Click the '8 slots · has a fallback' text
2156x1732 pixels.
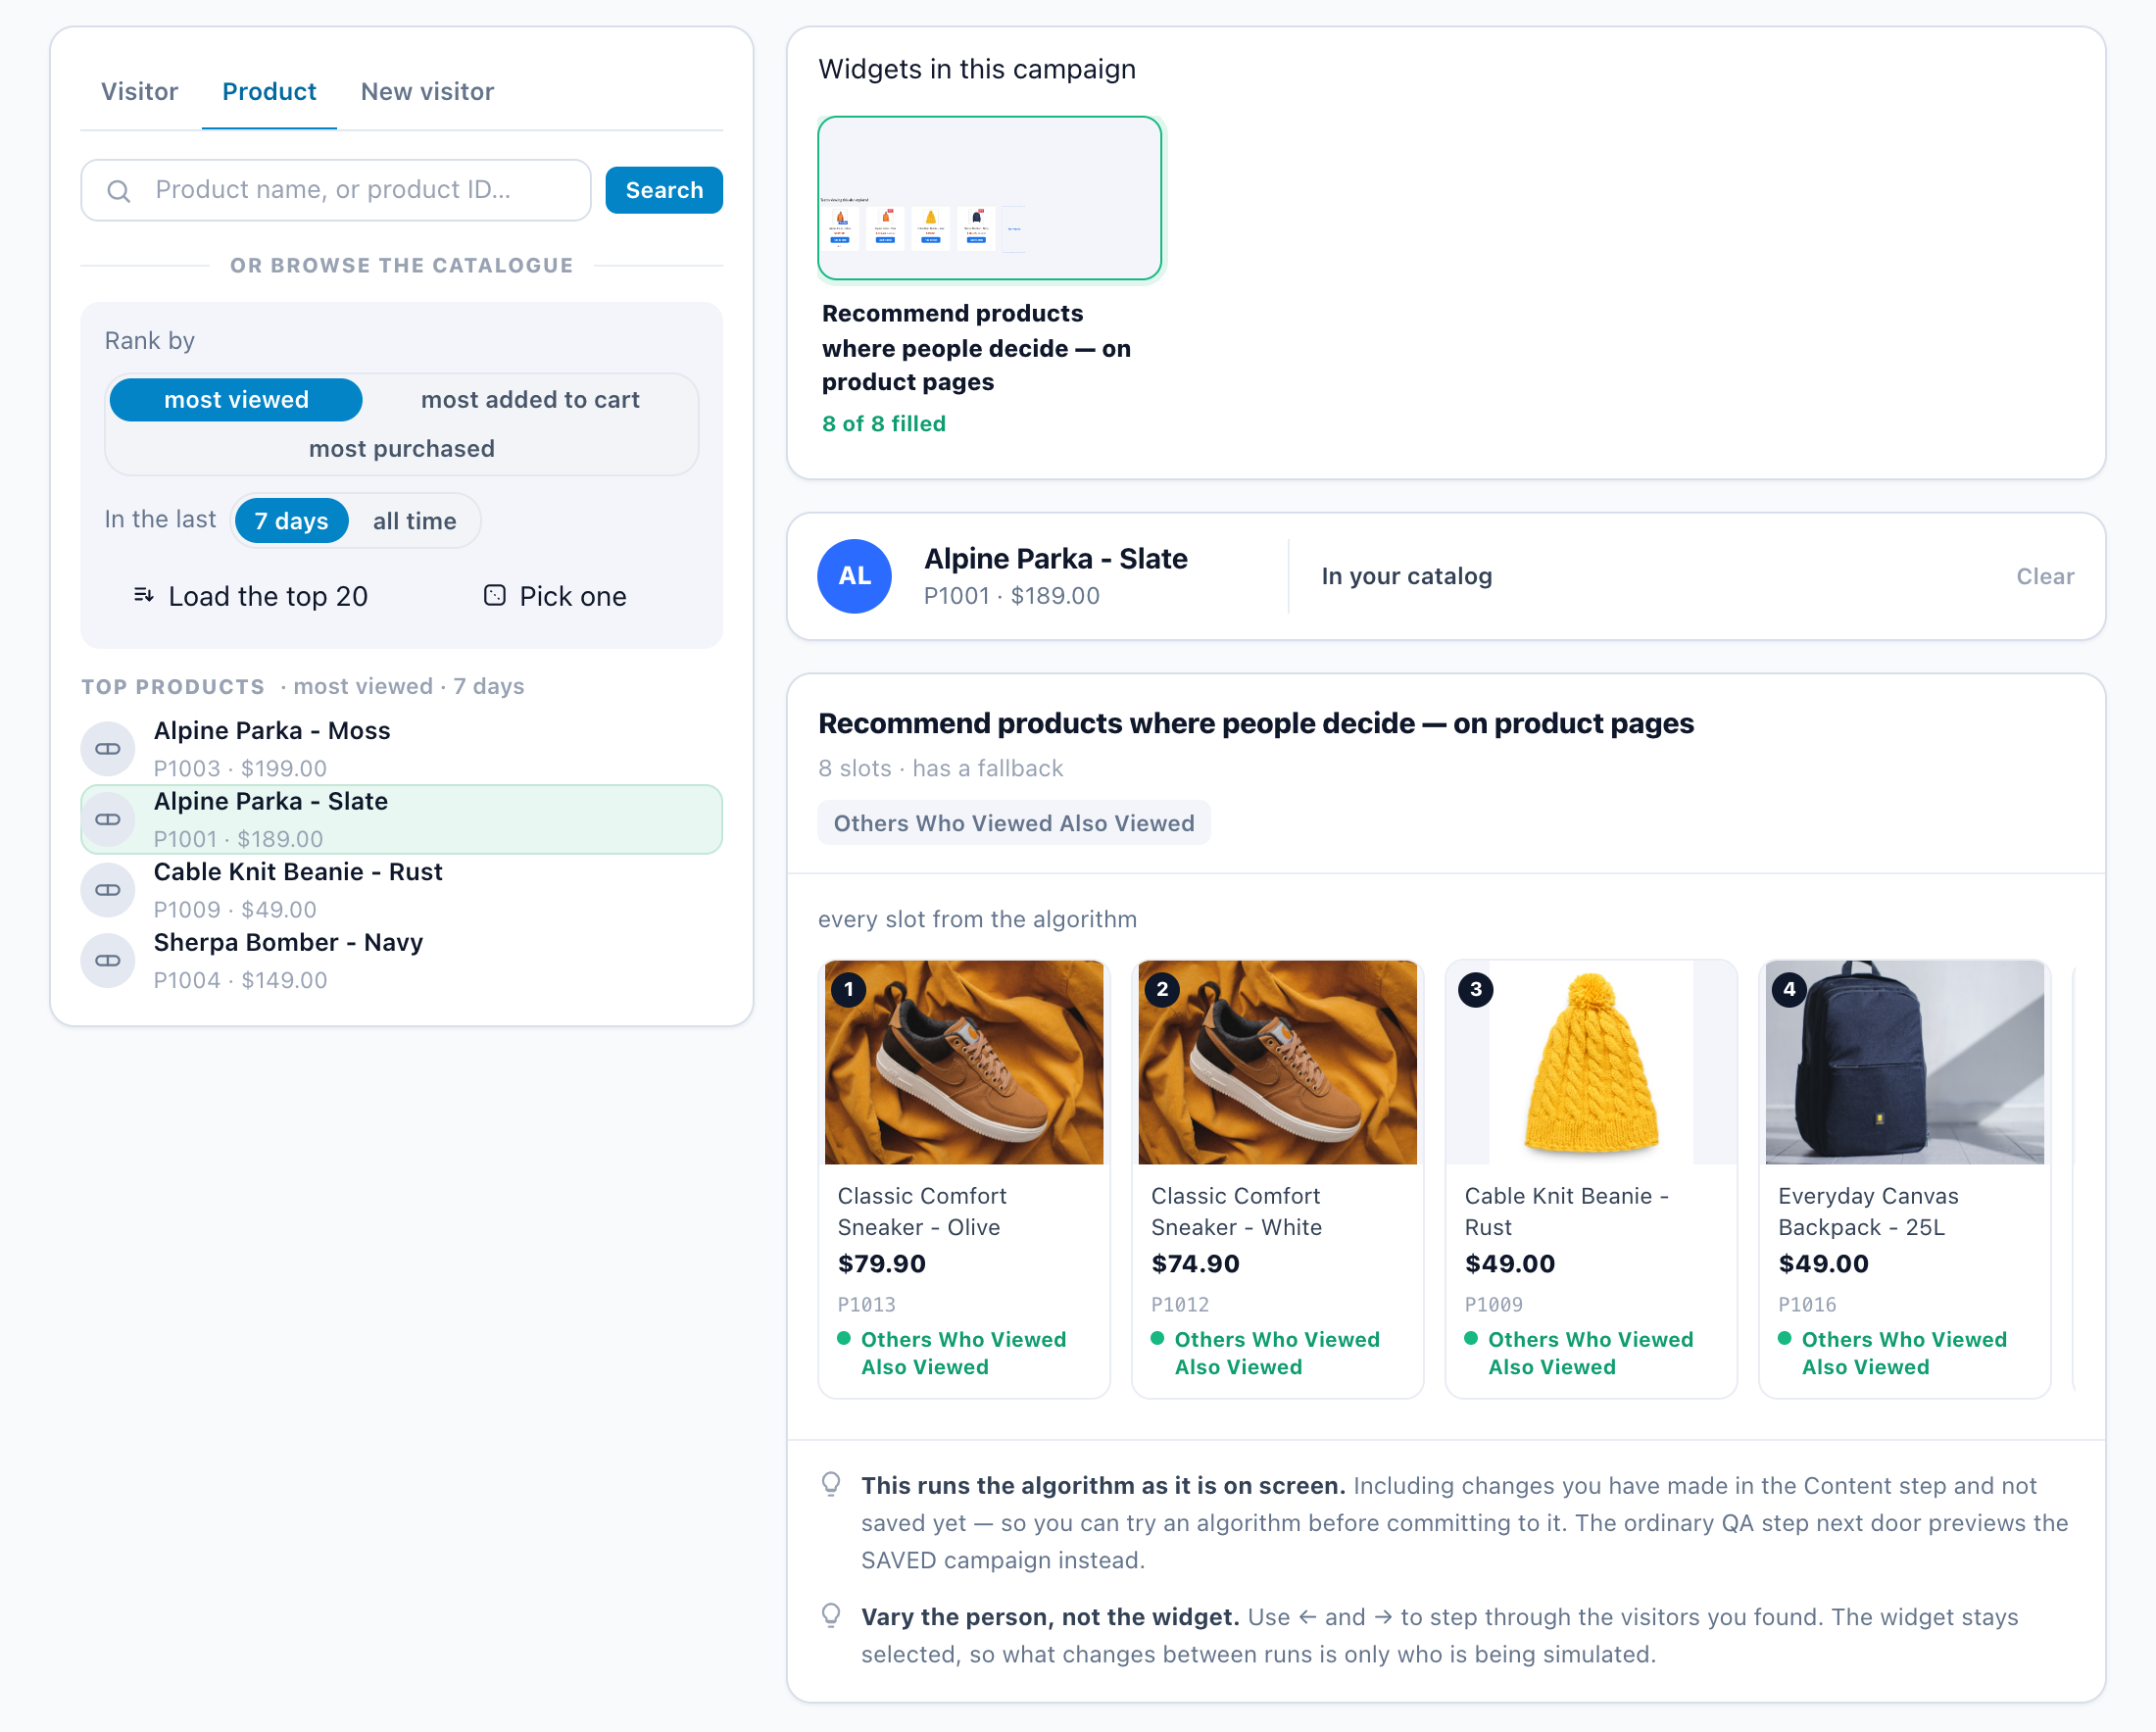tap(940, 768)
